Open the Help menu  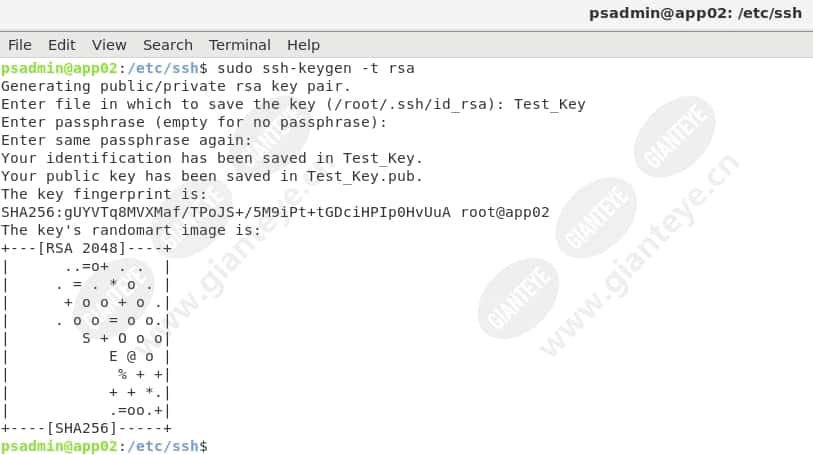tap(303, 45)
